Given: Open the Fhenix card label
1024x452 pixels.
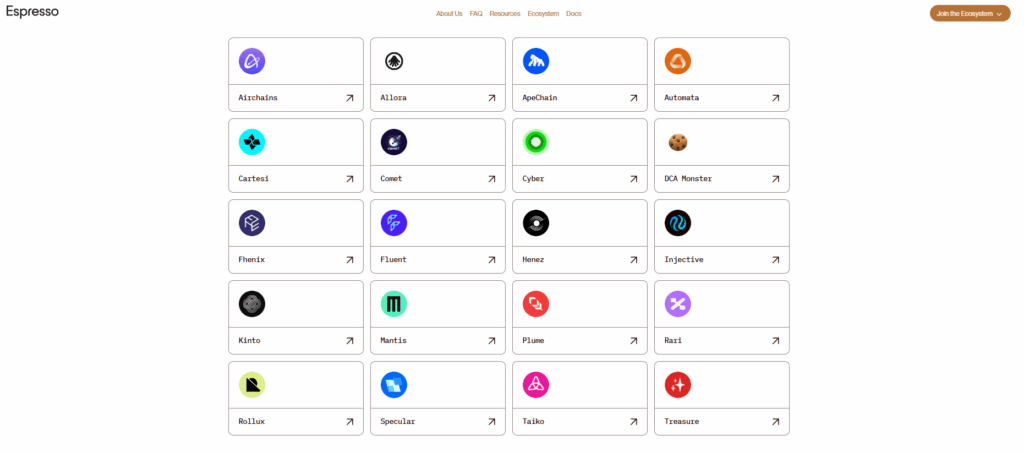Looking at the screenshot, I should pyautogui.click(x=252, y=260).
